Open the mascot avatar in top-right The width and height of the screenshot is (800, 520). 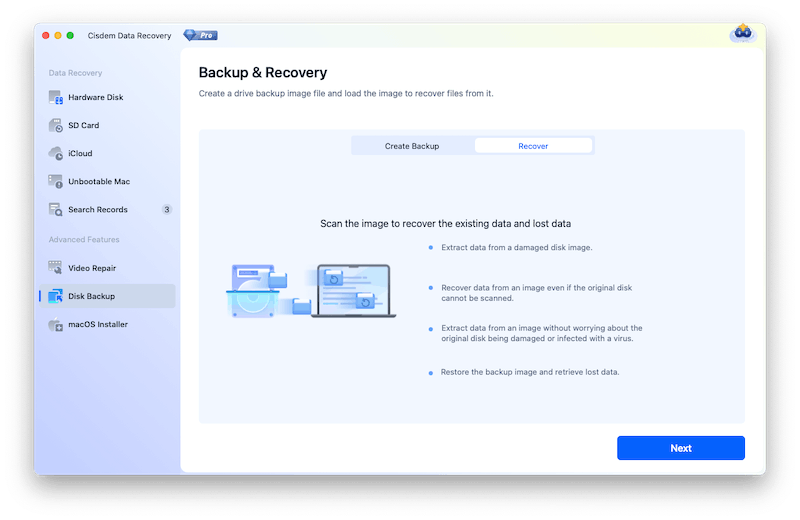click(742, 33)
